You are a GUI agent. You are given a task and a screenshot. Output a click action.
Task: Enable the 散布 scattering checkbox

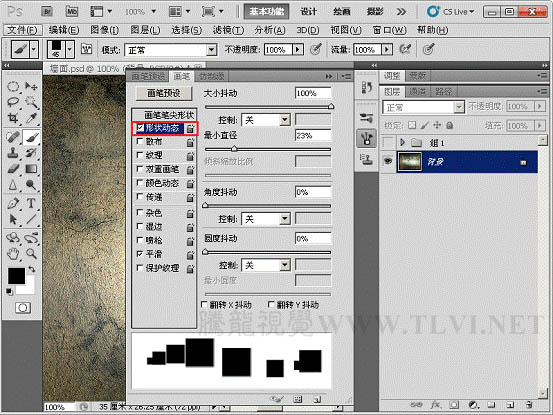click(140, 141)
